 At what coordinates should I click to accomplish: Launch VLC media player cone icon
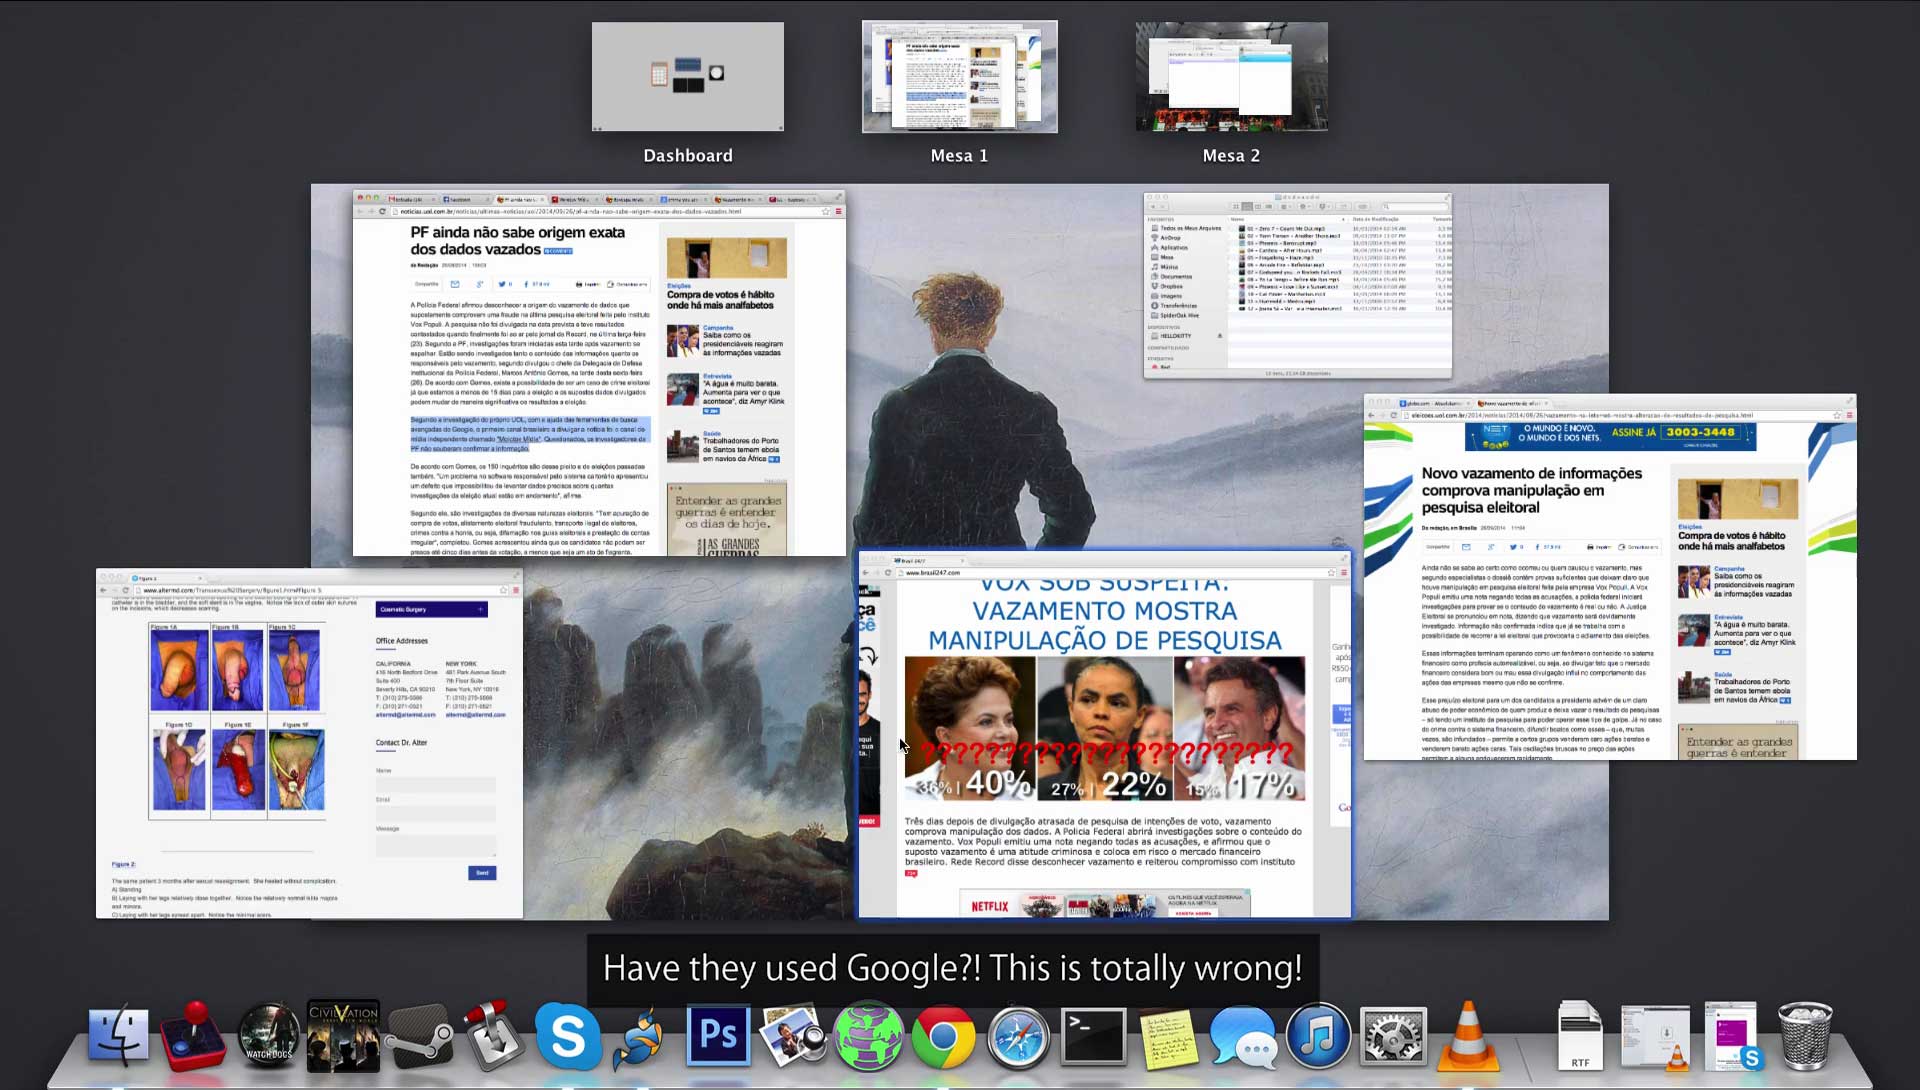tap(1467, 1037)
